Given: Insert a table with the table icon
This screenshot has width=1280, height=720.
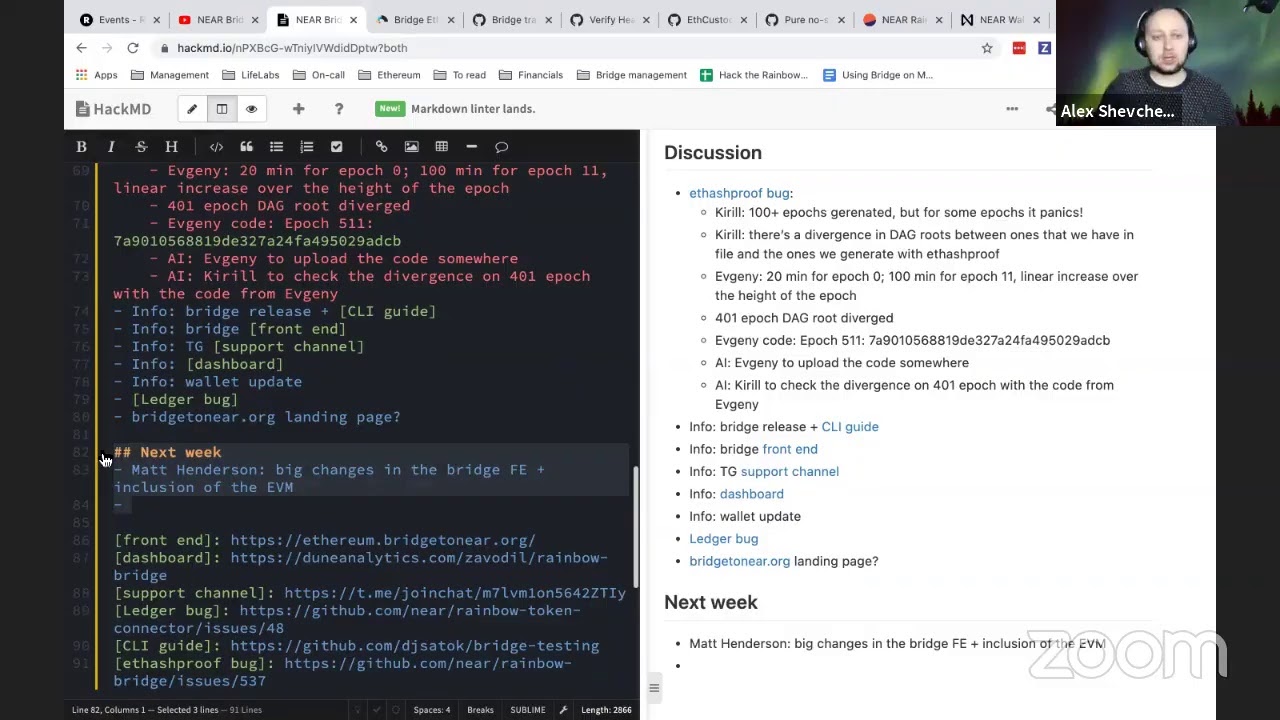Looking at the screenshot, I should click(x=441, y=147).
